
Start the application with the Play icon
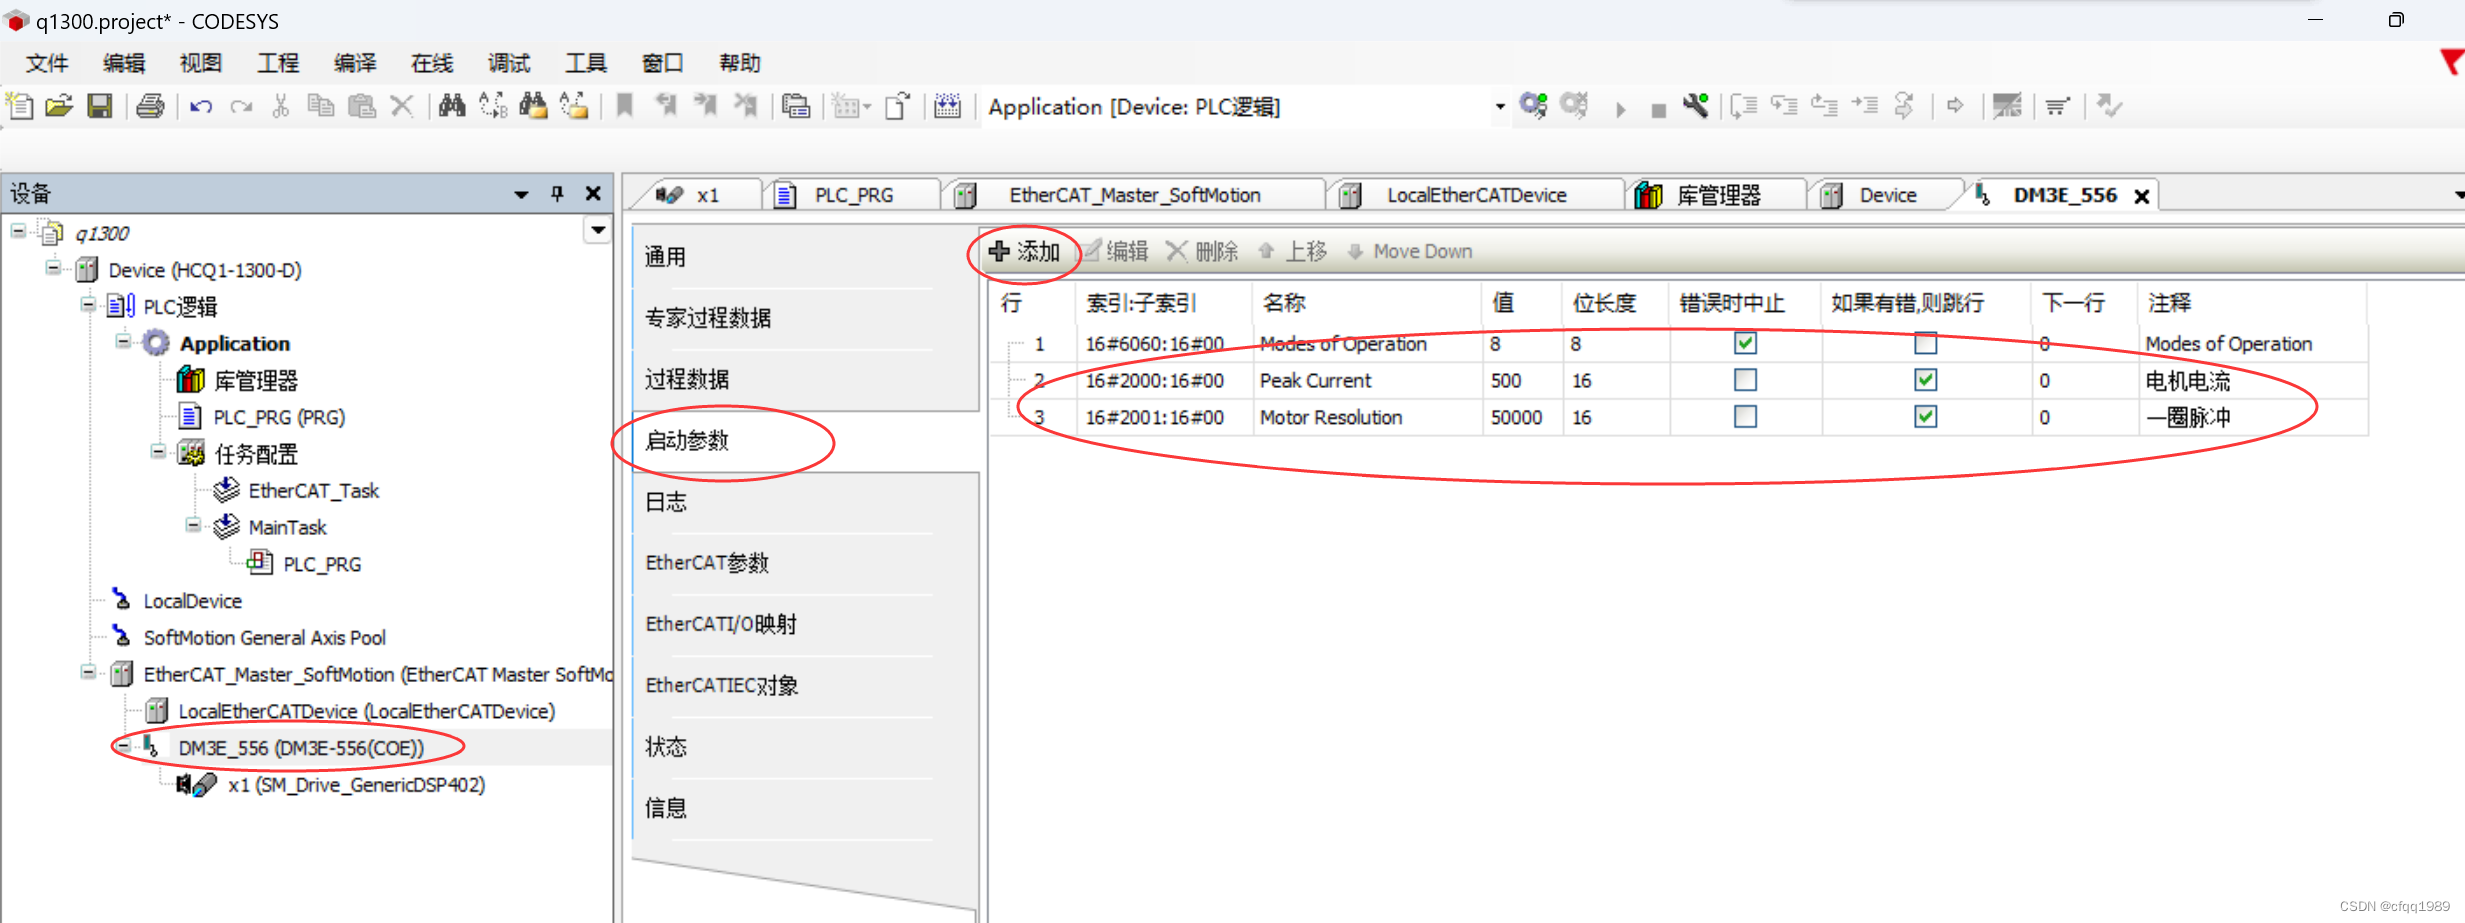point(1620,108)
